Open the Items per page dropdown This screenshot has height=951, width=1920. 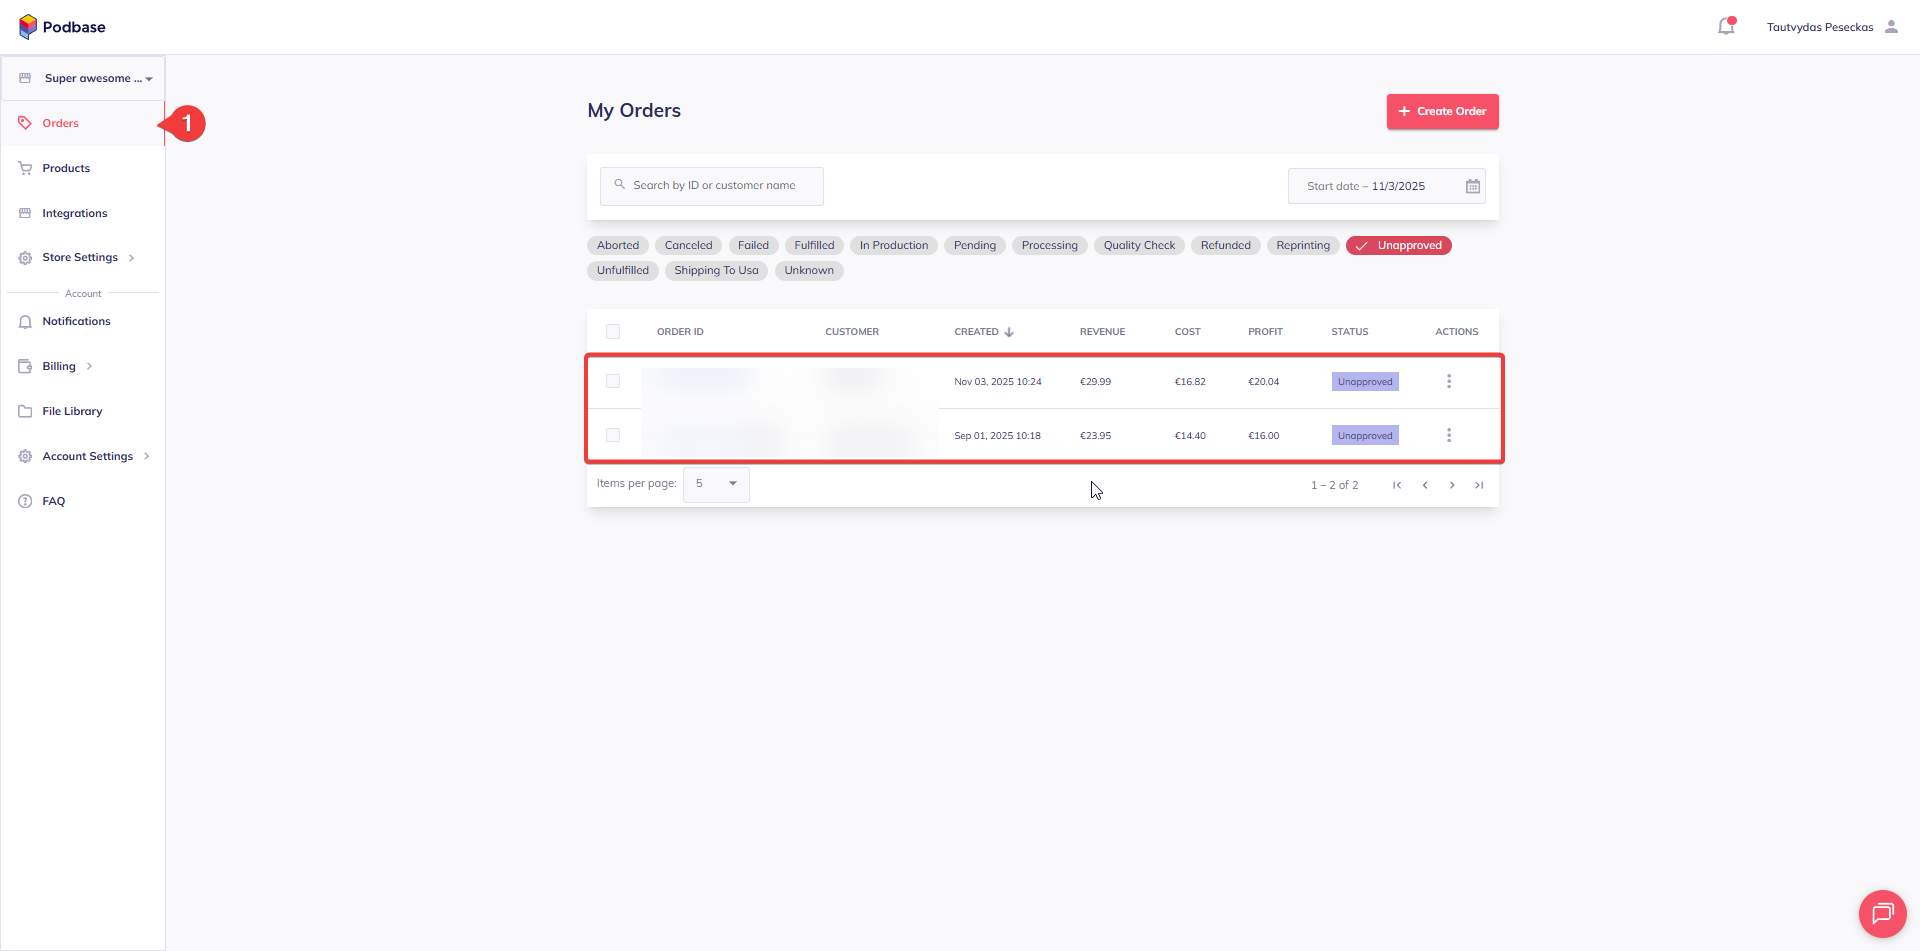pyautogui.click(x=716, y=484)
